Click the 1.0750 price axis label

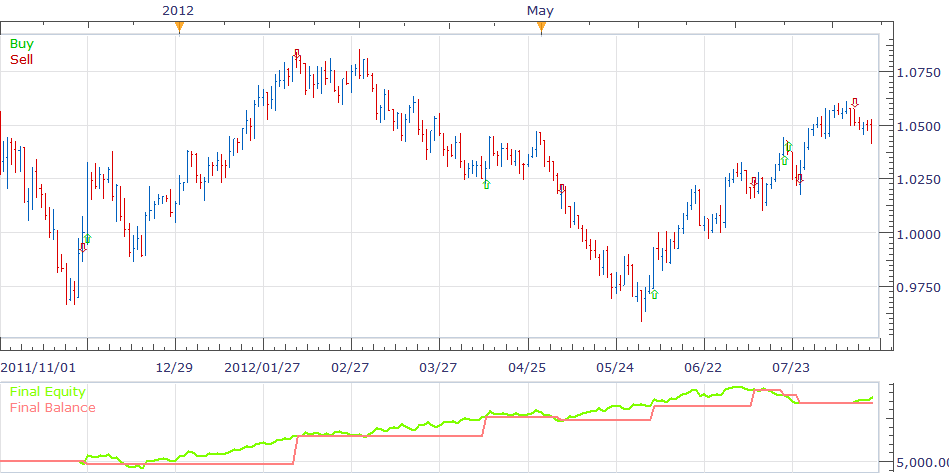918,73
